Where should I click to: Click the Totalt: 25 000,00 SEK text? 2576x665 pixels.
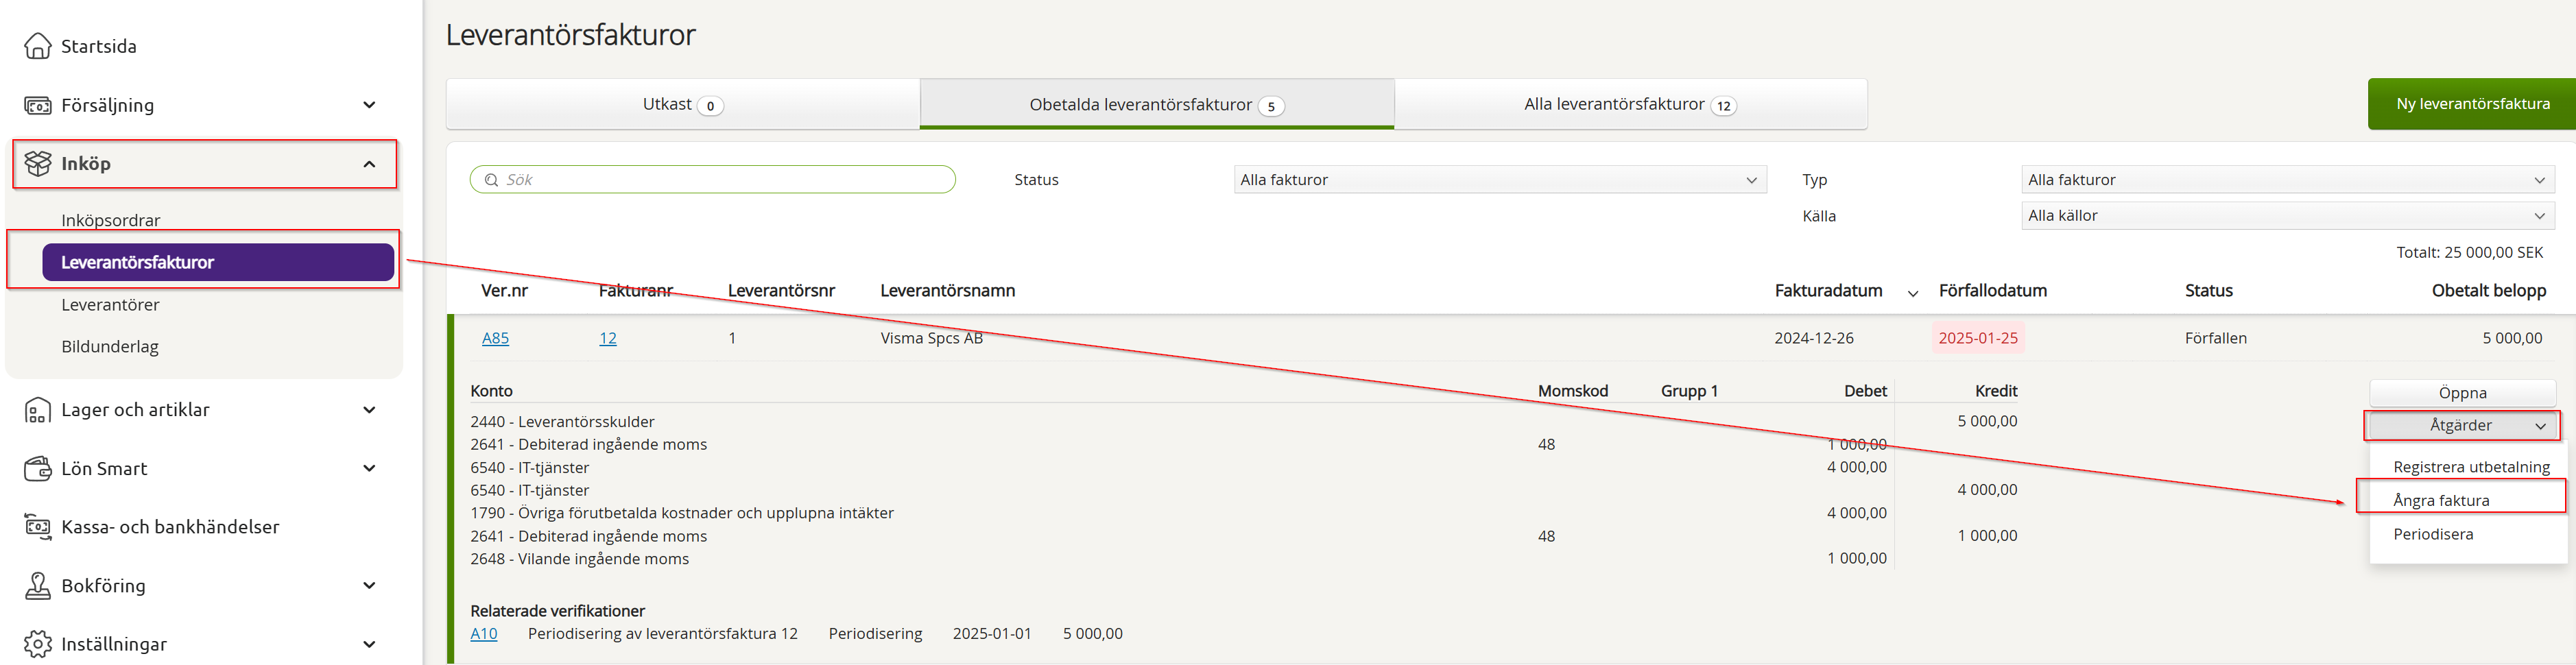coord(2469,253)
